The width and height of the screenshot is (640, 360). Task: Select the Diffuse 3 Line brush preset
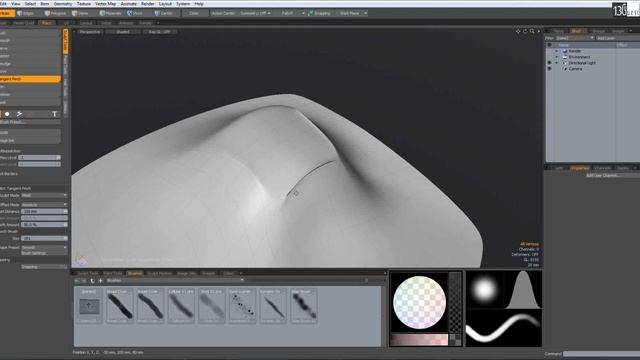pyautogui.click(x=181, y=306)
